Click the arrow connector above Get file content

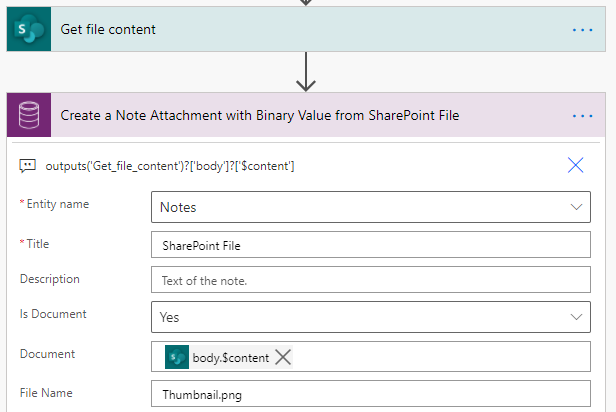pyautogui.click(x=307, y=2)
